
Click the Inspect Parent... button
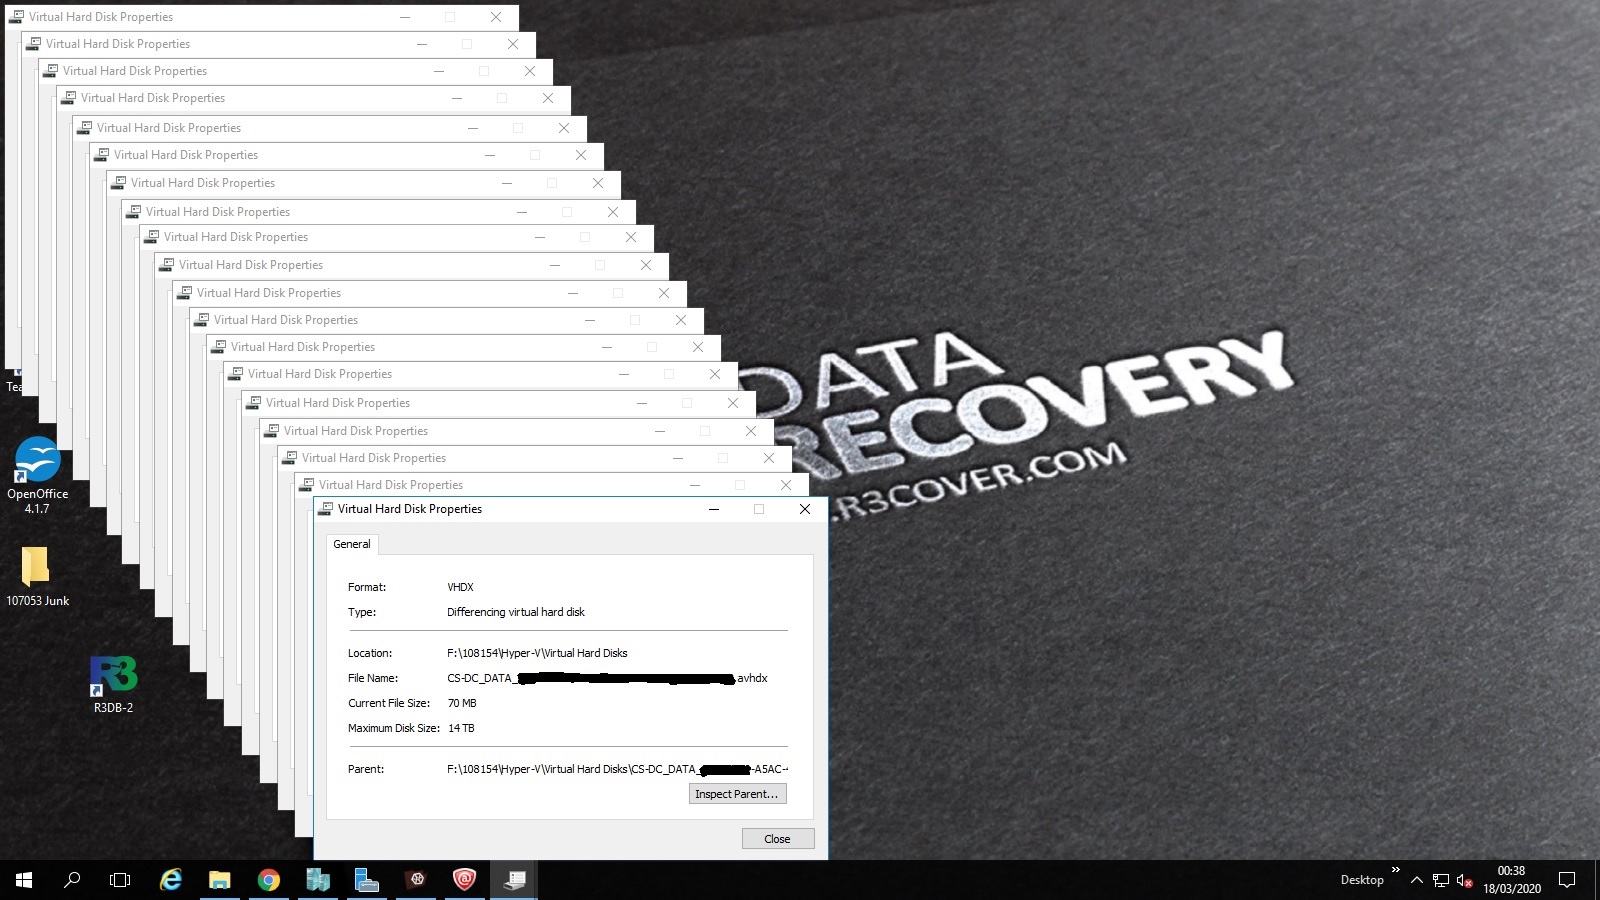[738, 794]
